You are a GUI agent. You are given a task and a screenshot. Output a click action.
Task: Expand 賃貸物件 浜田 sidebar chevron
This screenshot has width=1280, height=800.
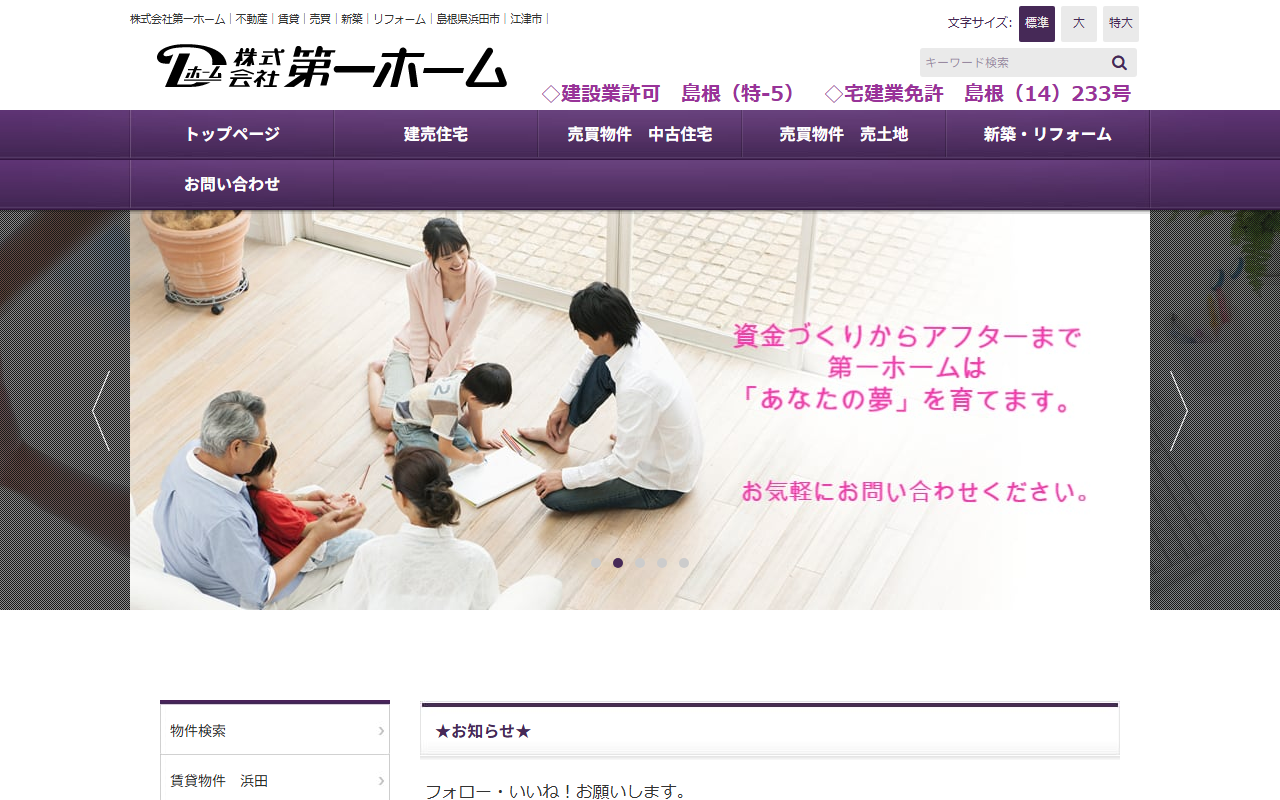point(381,781)
